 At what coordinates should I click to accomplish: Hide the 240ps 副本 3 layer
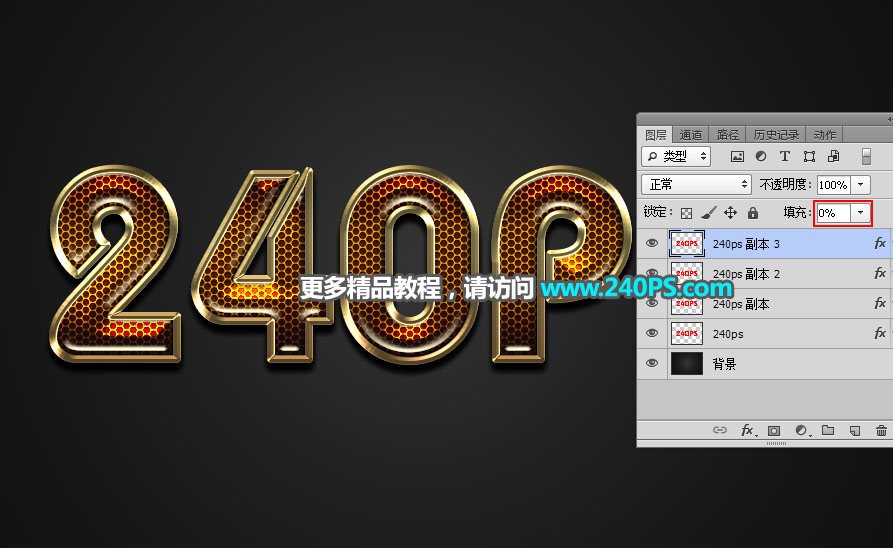[652, 243]
